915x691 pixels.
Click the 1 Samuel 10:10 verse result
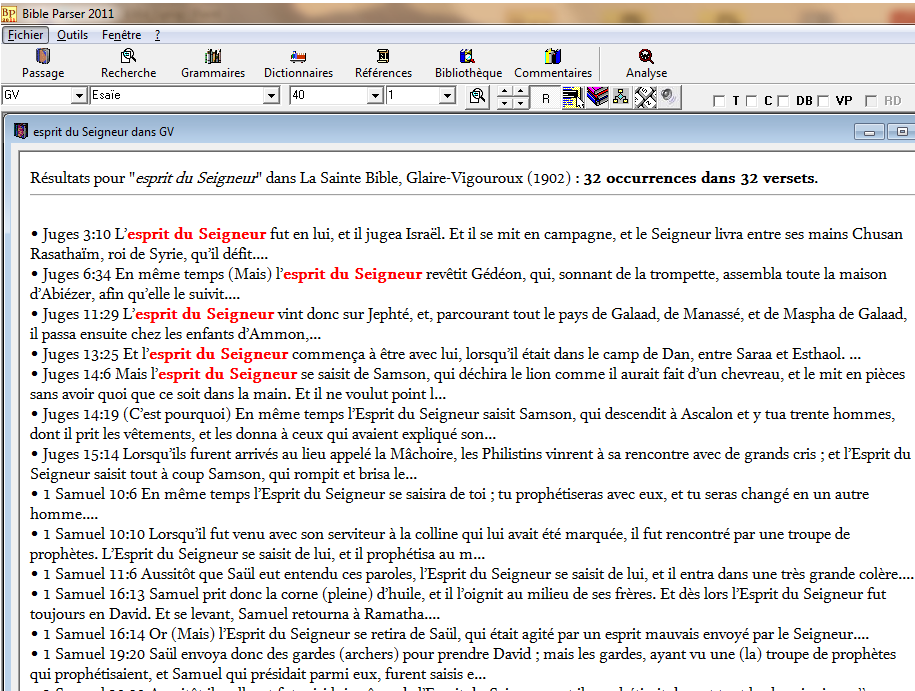click(x=441, y=543)
